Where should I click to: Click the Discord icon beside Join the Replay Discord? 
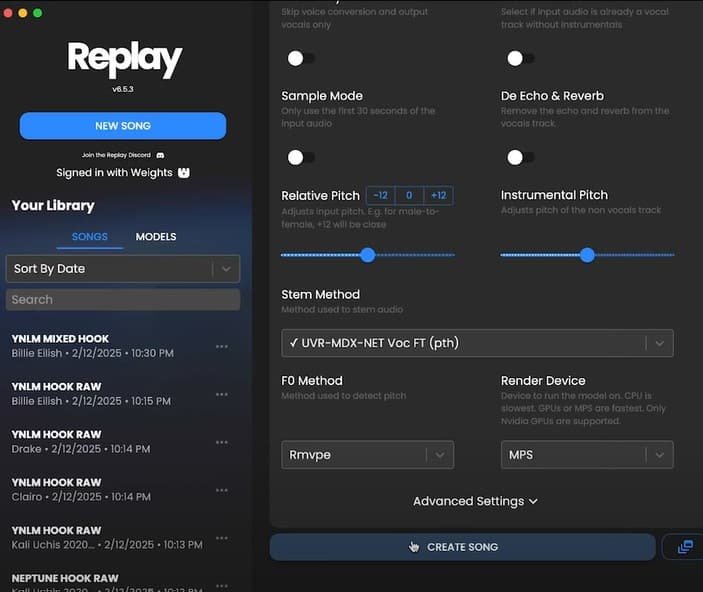coord(160,155)
